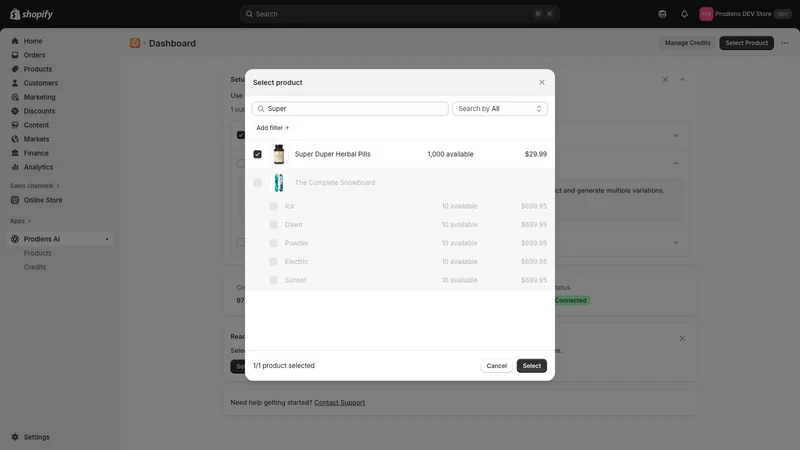Click the Select Product header button
This screenshot has height=450, width=800.
[x=746, y=43]
